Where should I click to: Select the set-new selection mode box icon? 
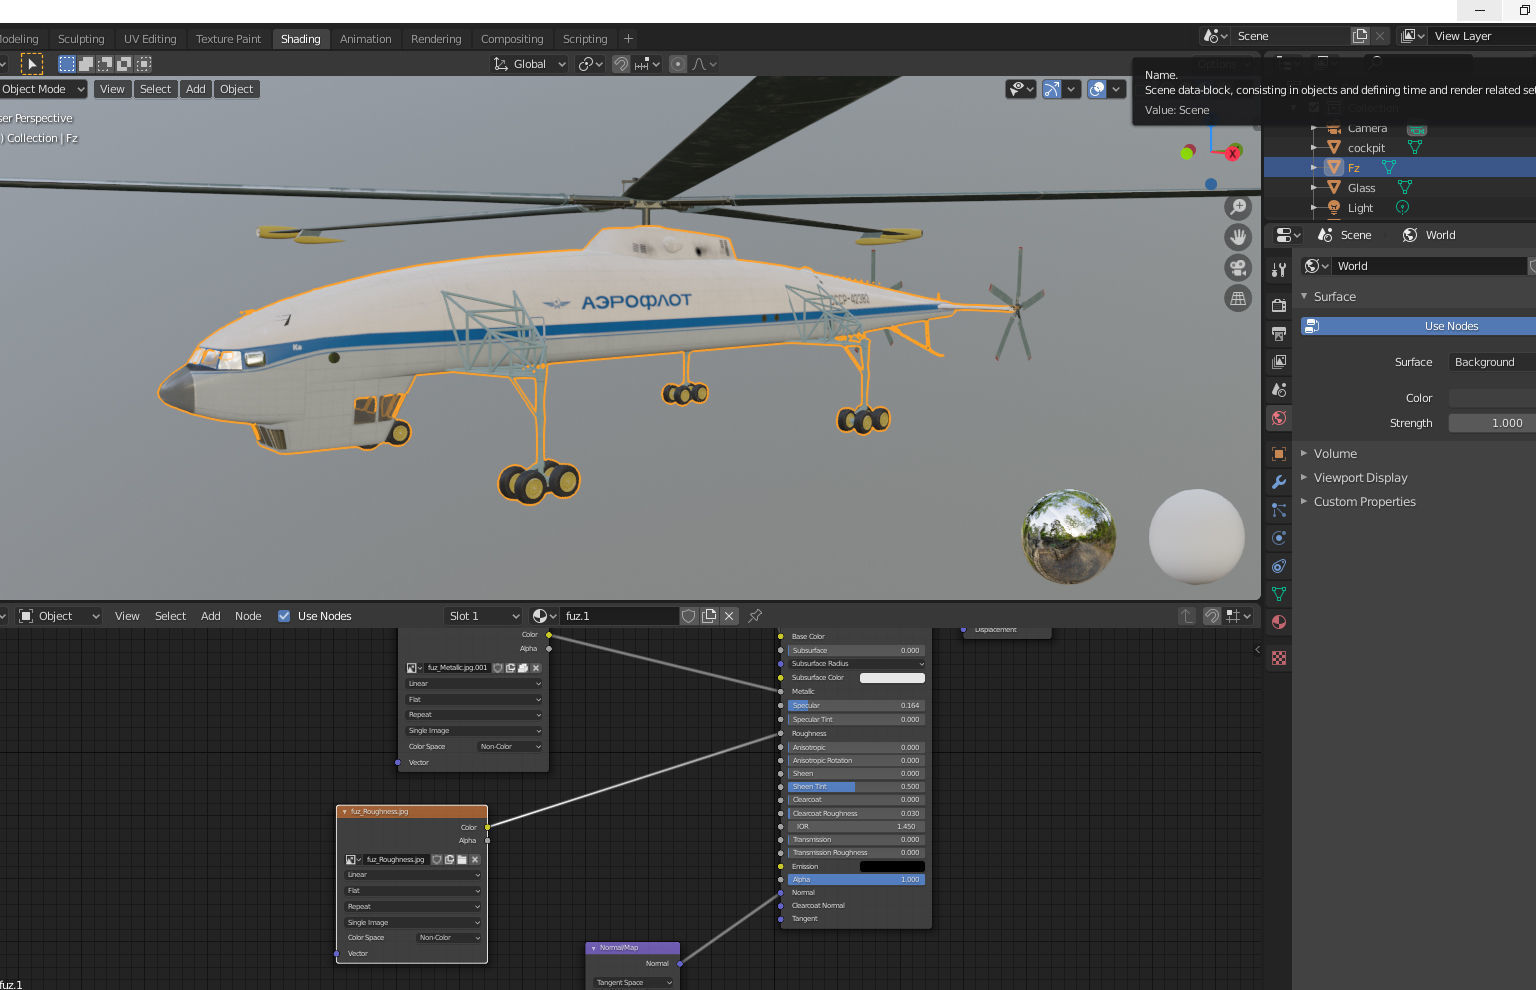point(67,64)
